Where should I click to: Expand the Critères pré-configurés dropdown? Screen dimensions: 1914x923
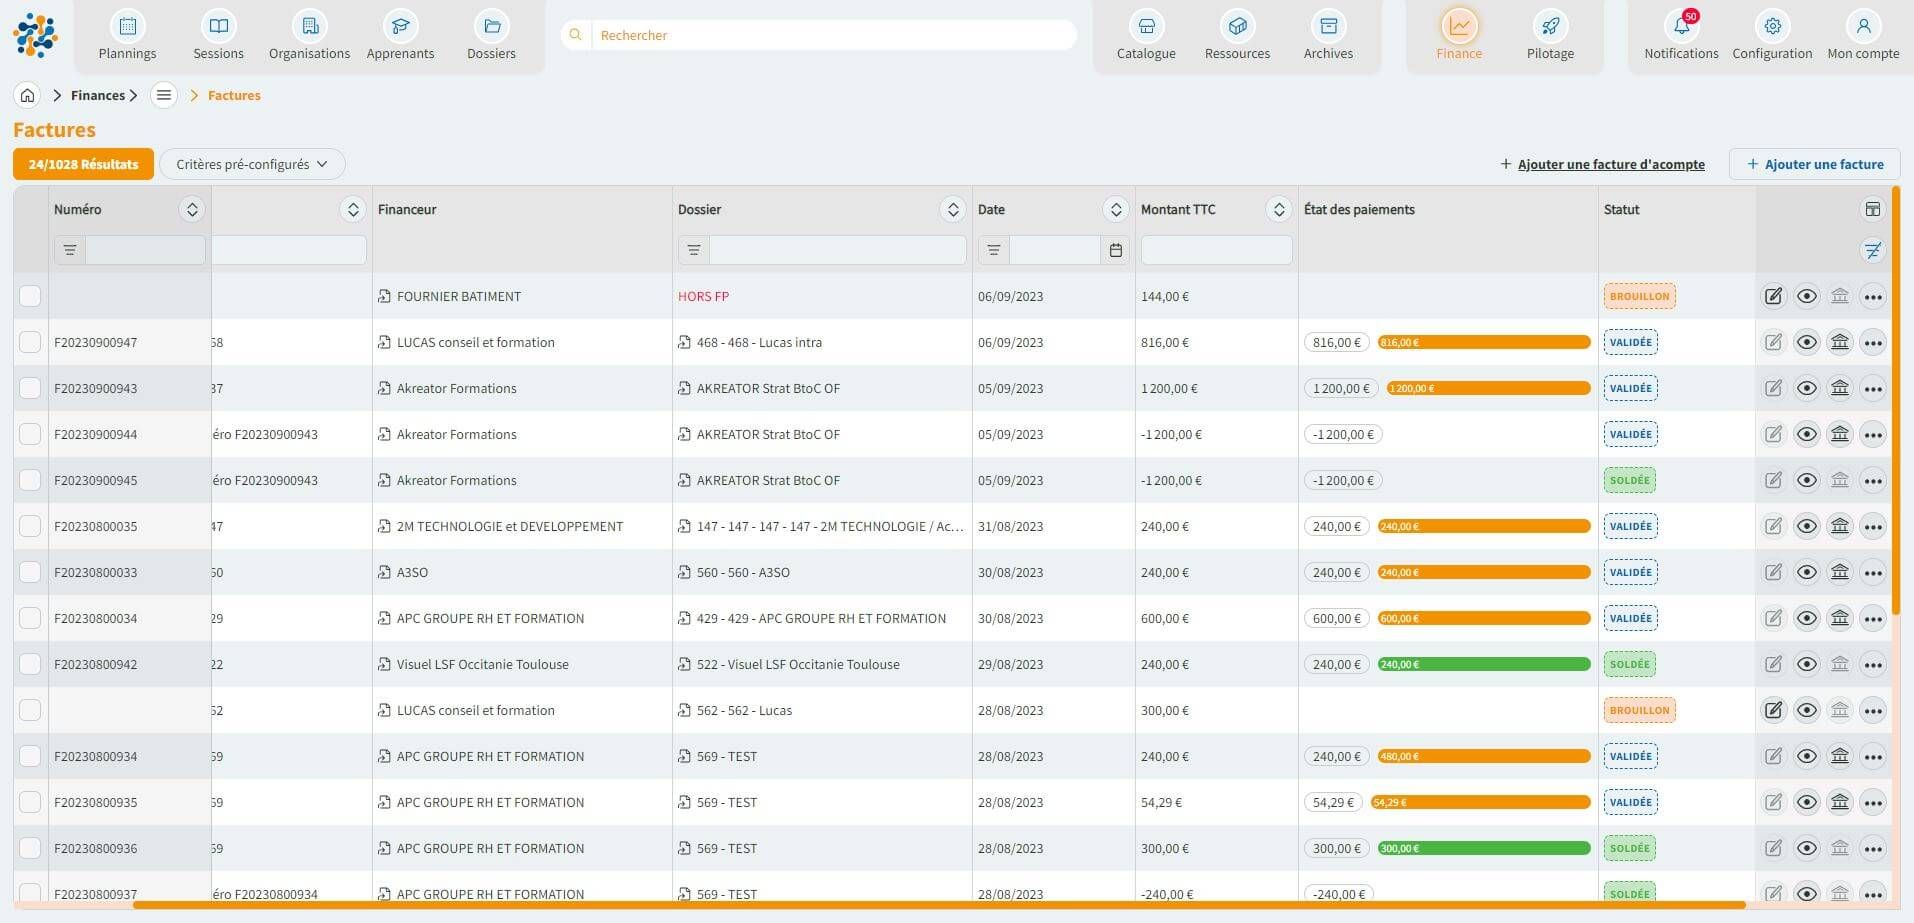coord(252,164)
